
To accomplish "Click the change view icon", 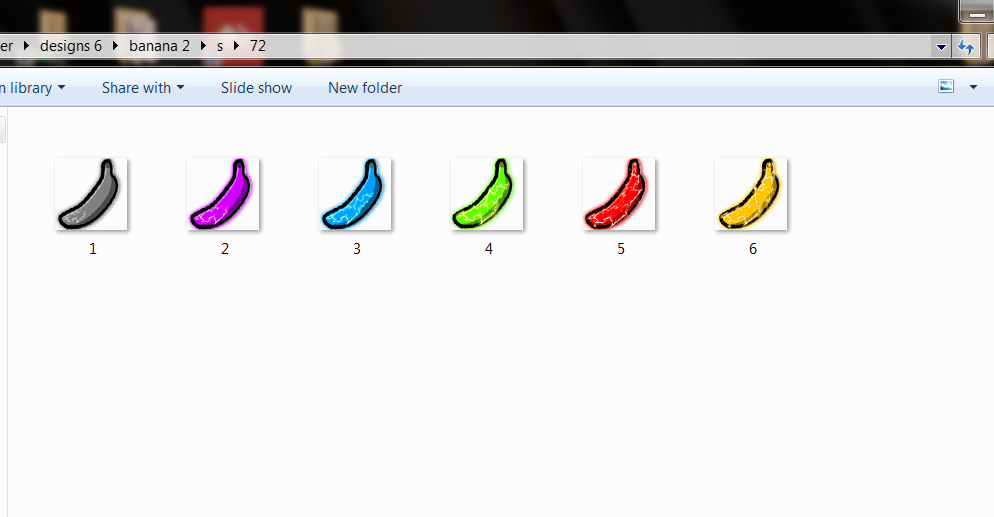I will [x=946, y=87].
